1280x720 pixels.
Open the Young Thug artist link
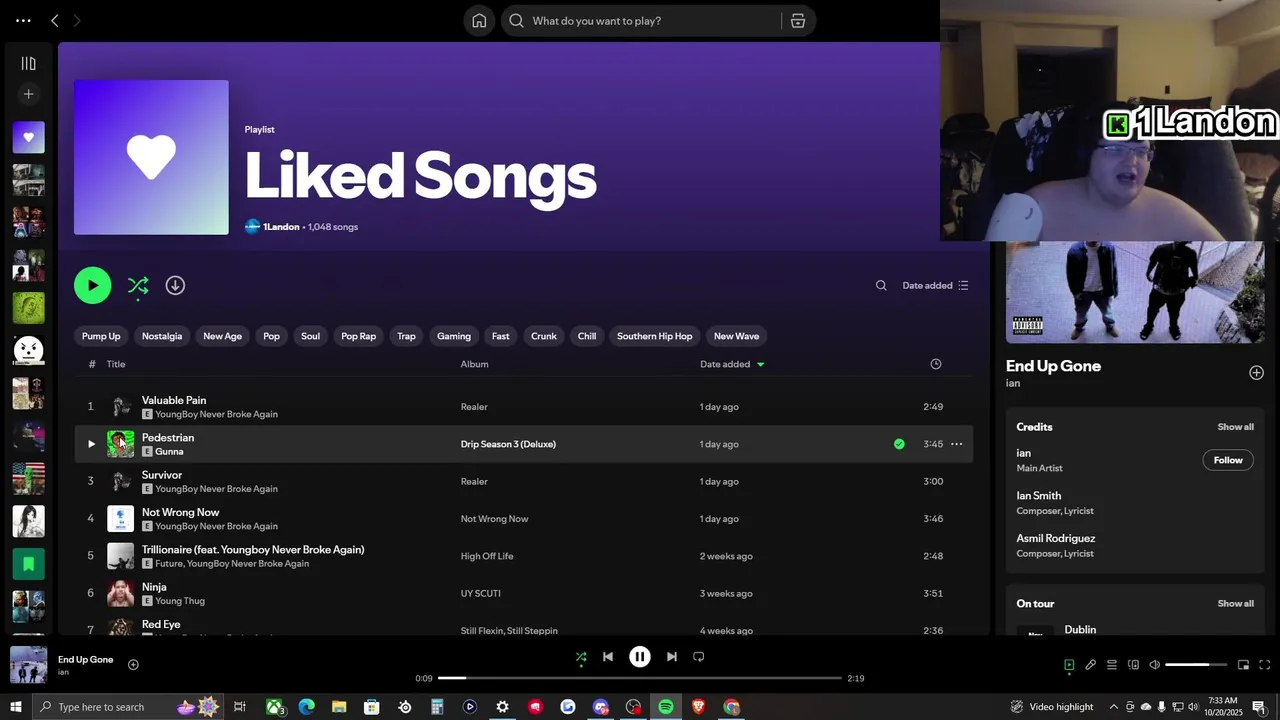[x=180, y=601]
